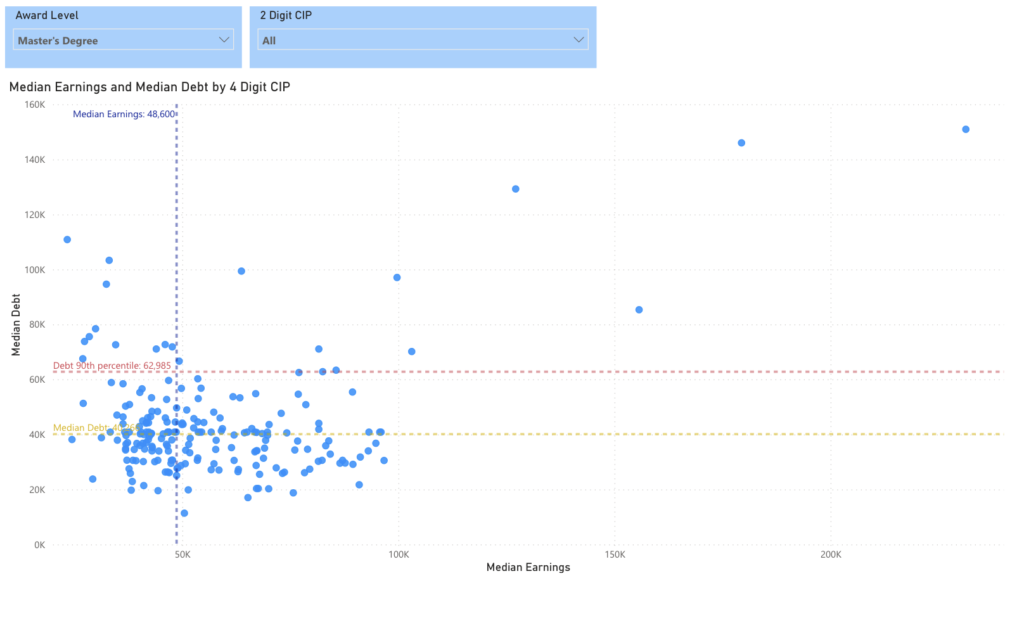Select the topmost far-right outlier data point
Viewport: 1024px width, 640px height.
coord(965,128)
